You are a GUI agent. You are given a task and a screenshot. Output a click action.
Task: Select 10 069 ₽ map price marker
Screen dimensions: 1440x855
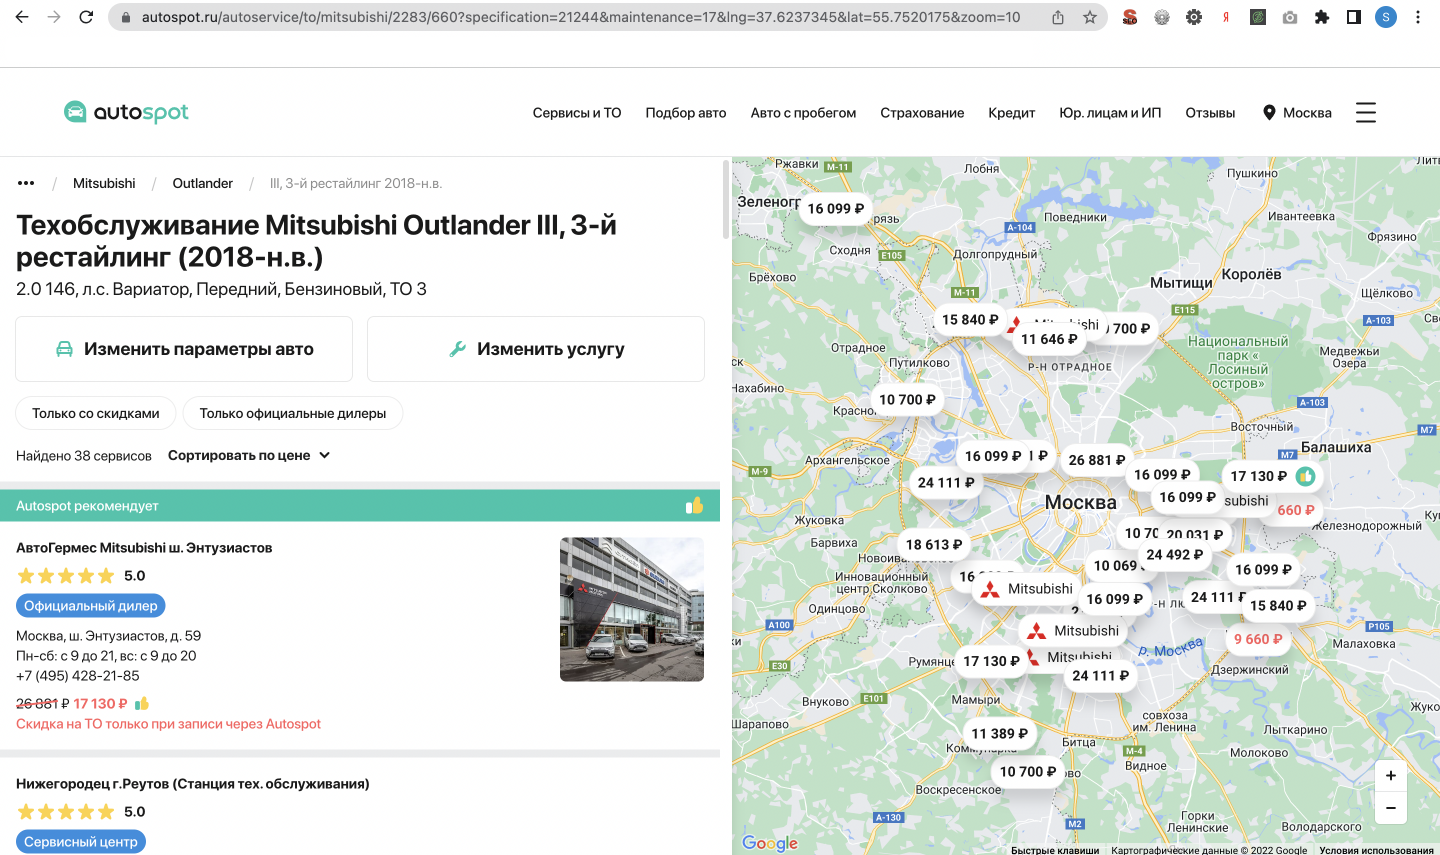click(x=1115, y=566)
